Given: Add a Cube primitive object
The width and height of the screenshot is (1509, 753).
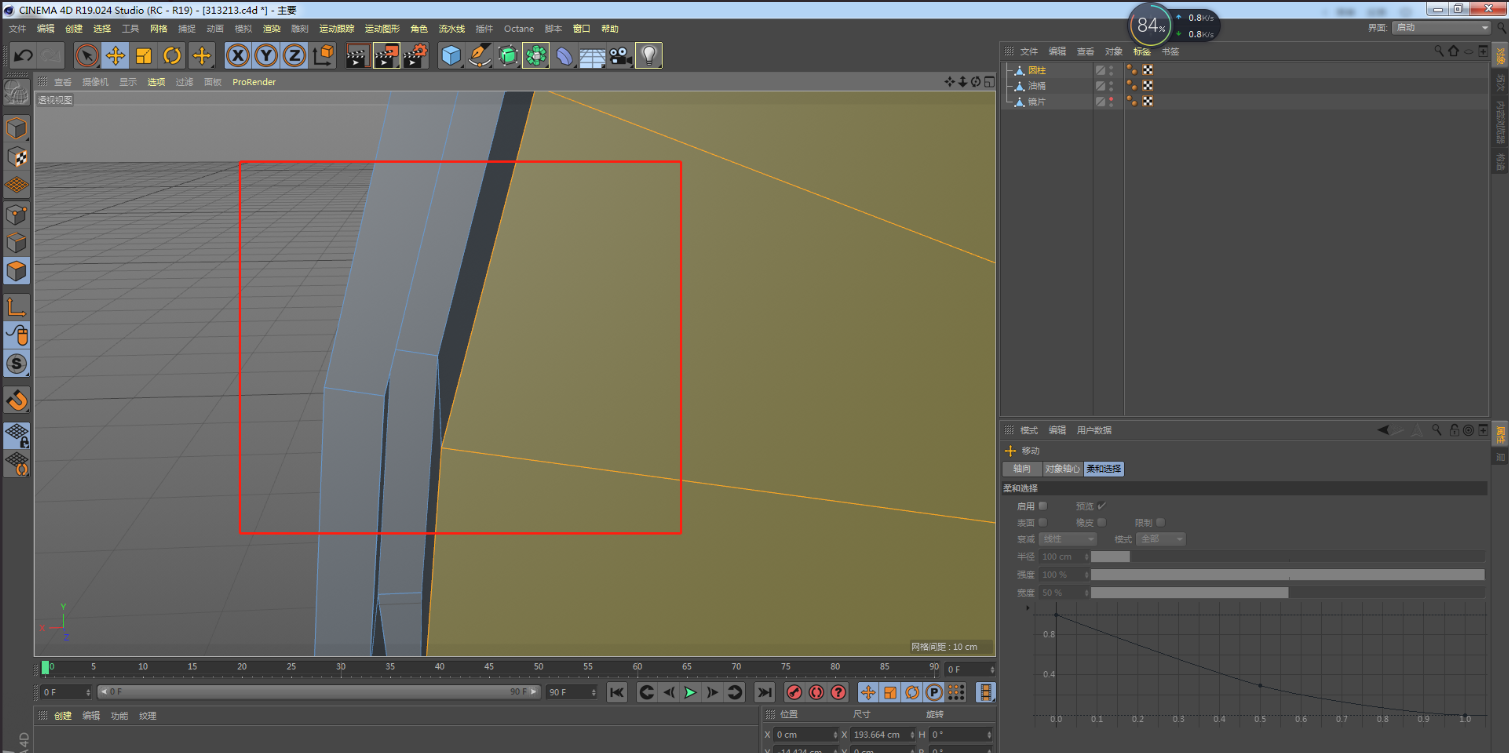Looking at the screenshot, I should (x=451, y=56).
